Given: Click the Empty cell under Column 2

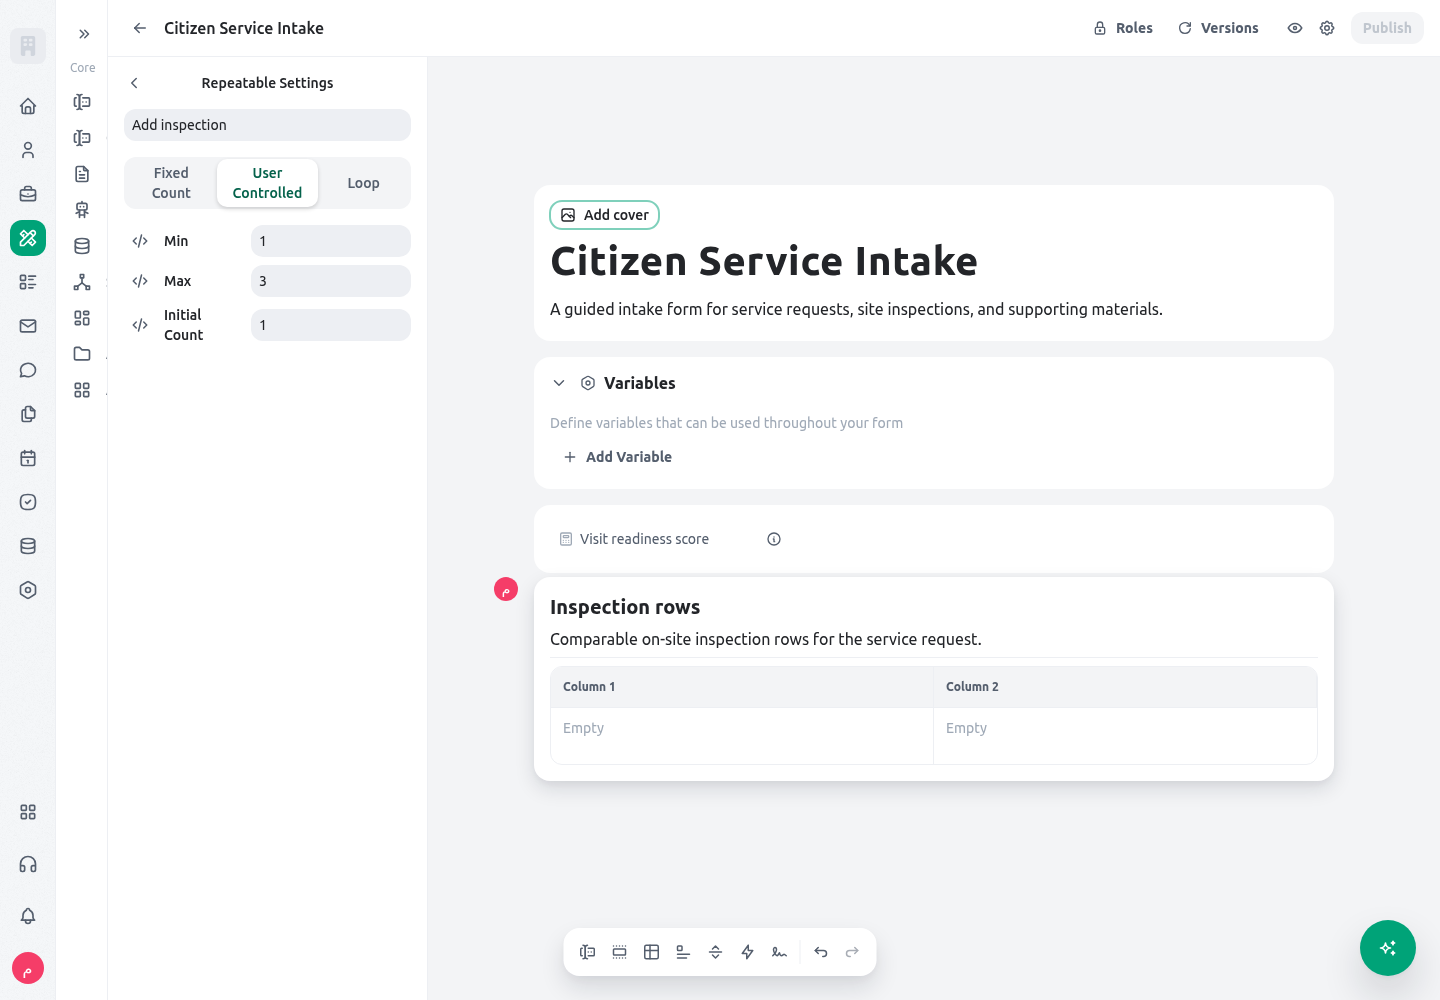Looking at the screenshot, I should 1125,736.
